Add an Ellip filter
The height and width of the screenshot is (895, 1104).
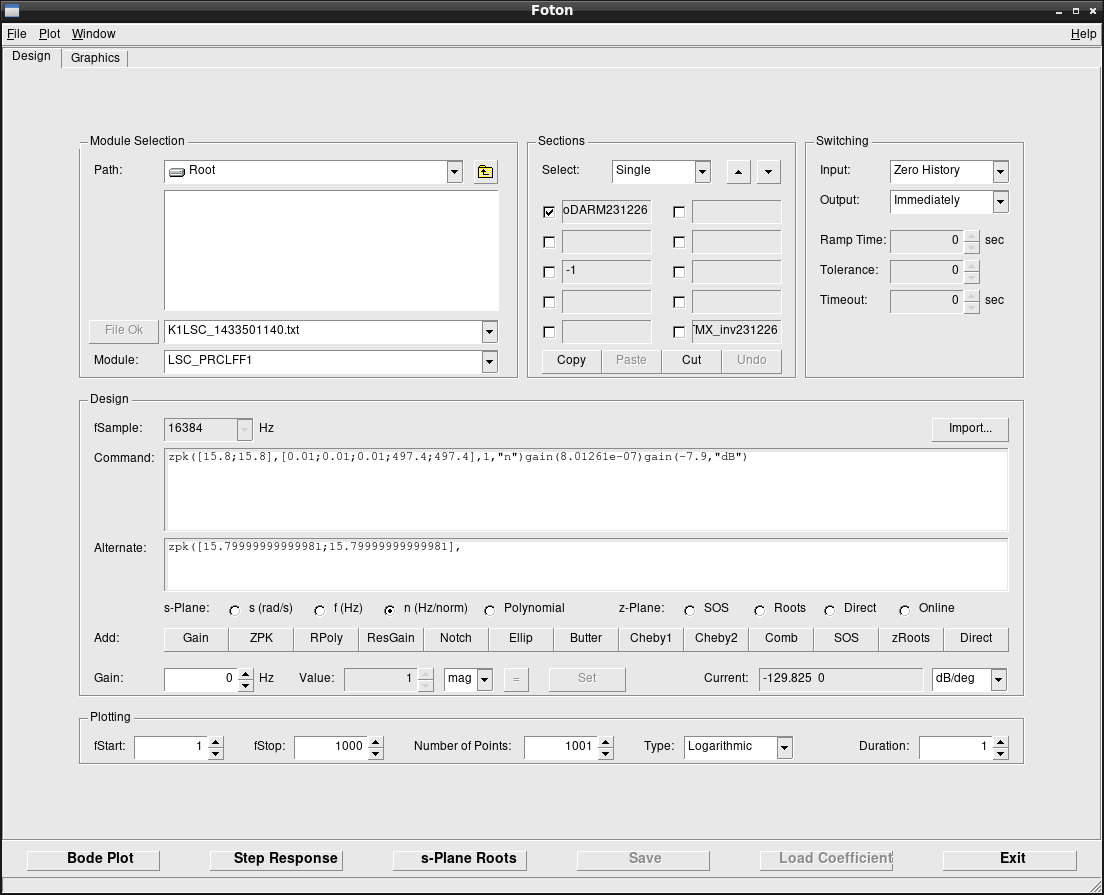pos(521,639)
